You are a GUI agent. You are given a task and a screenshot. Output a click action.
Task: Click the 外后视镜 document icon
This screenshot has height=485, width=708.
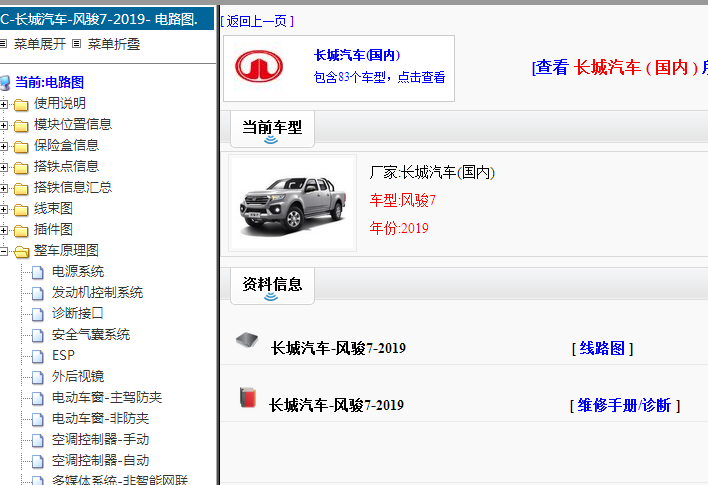(38, 378)
